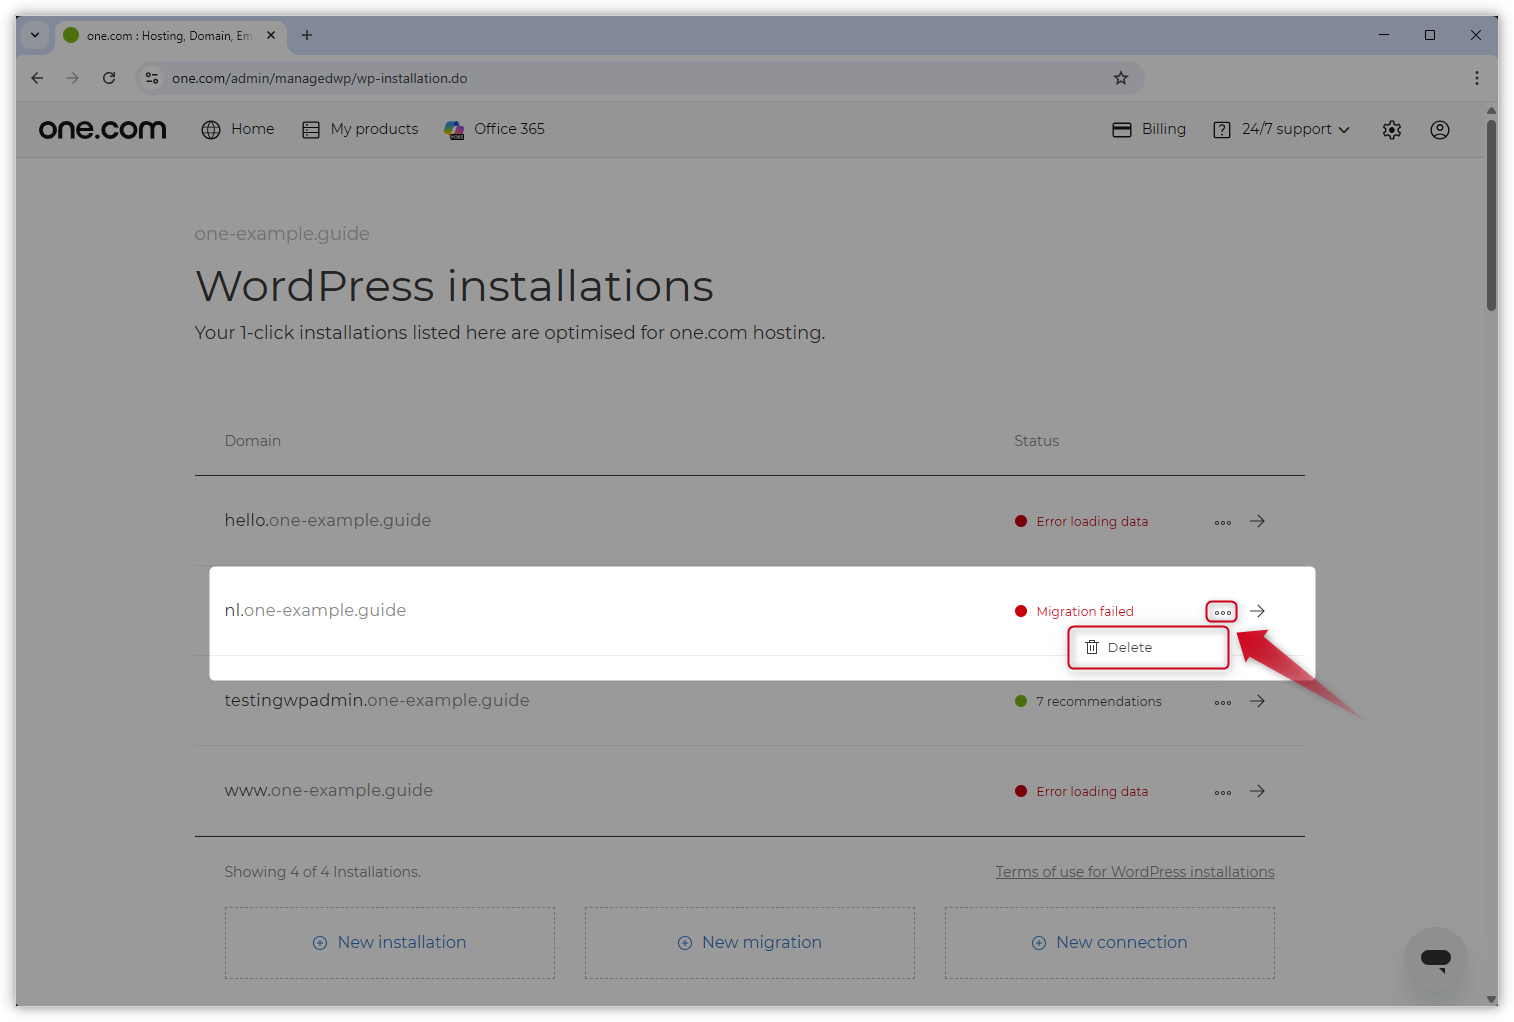
Task: Click browser back arrow
Action: (x=37, y=78)
